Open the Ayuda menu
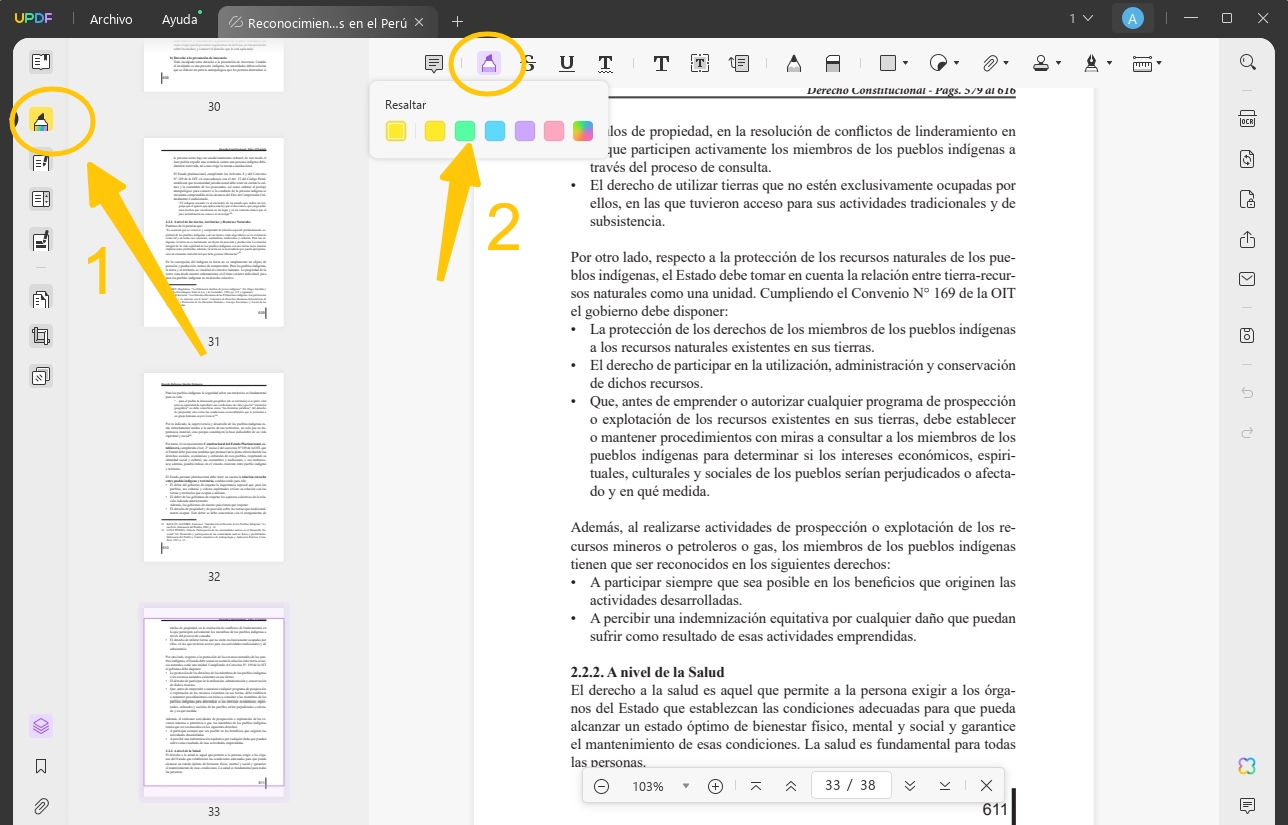The height and width of the screenshot is (825, 1288). coord(180,19)
